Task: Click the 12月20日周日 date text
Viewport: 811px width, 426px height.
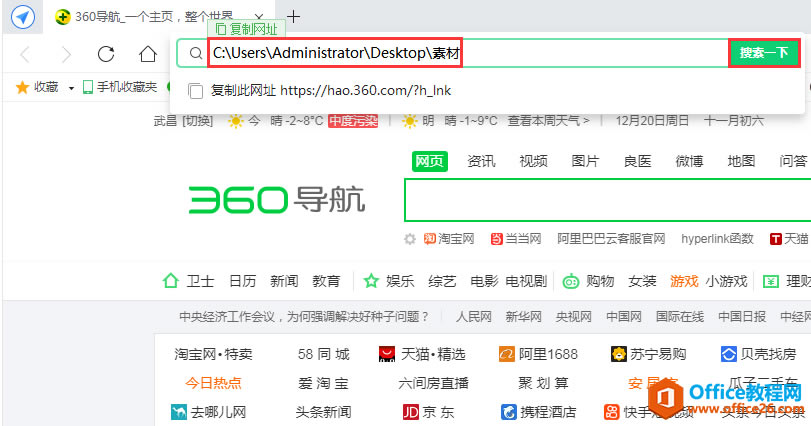Action: click(x=652, y=121)
